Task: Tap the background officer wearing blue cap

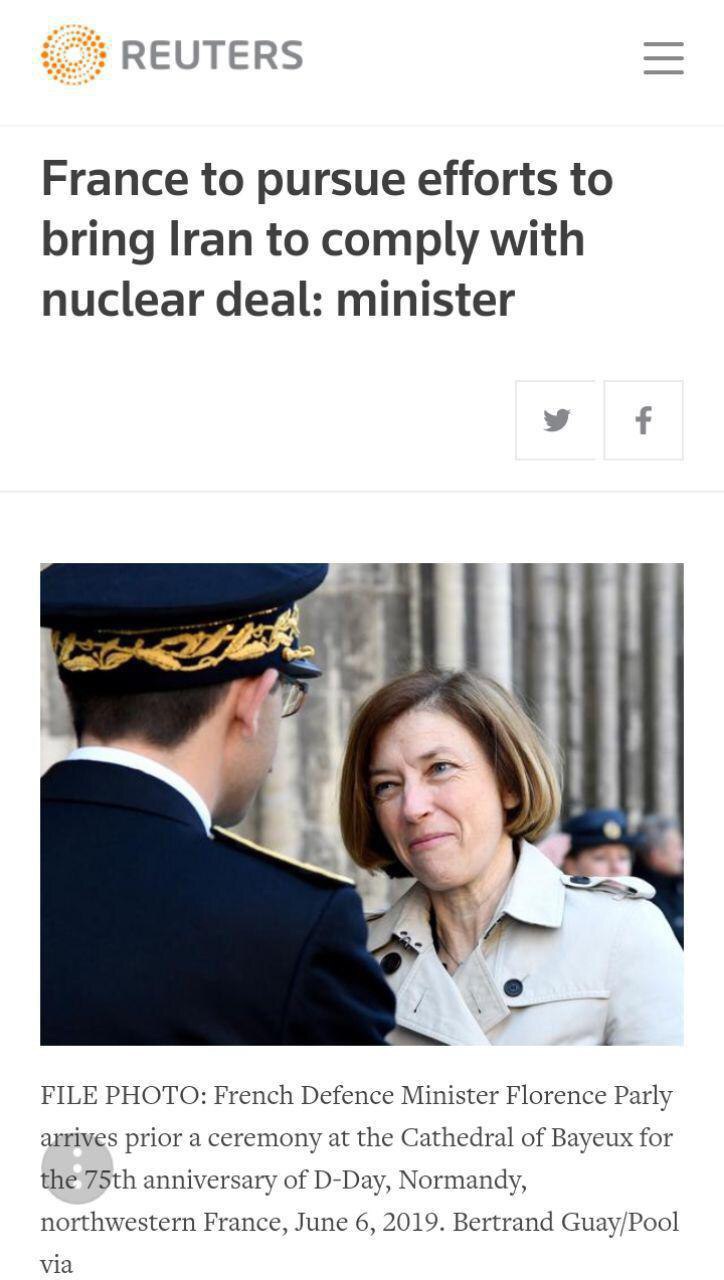Action: coord(598,845)
